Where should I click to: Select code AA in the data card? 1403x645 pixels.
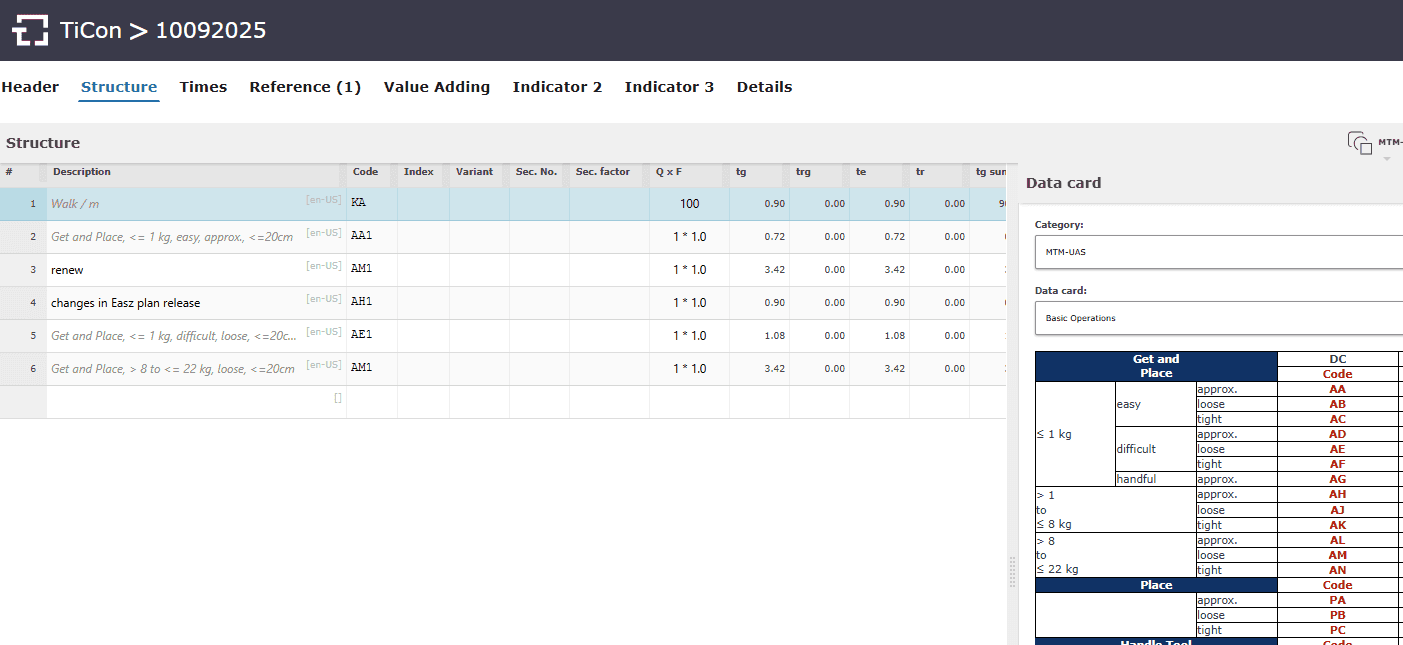click(x=1337, y=389)
